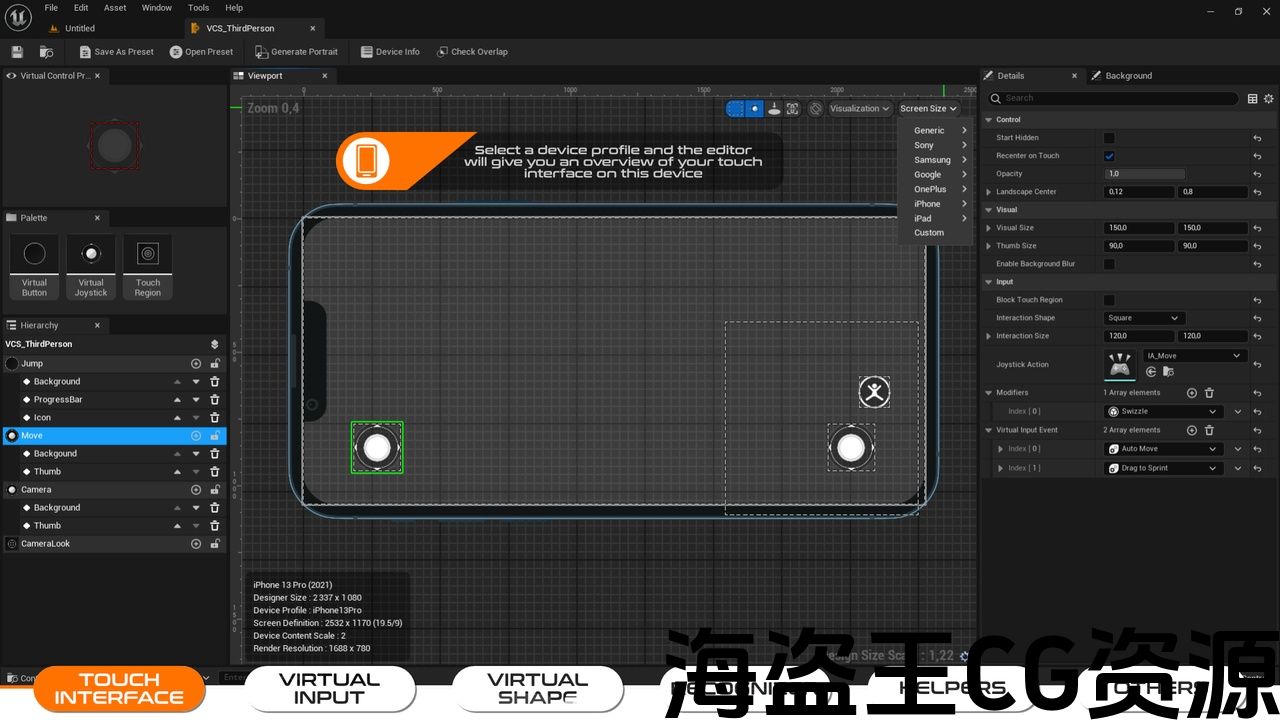Pick the Touch Region palette item
This screenshot has width=1280, height=720.
148,266
